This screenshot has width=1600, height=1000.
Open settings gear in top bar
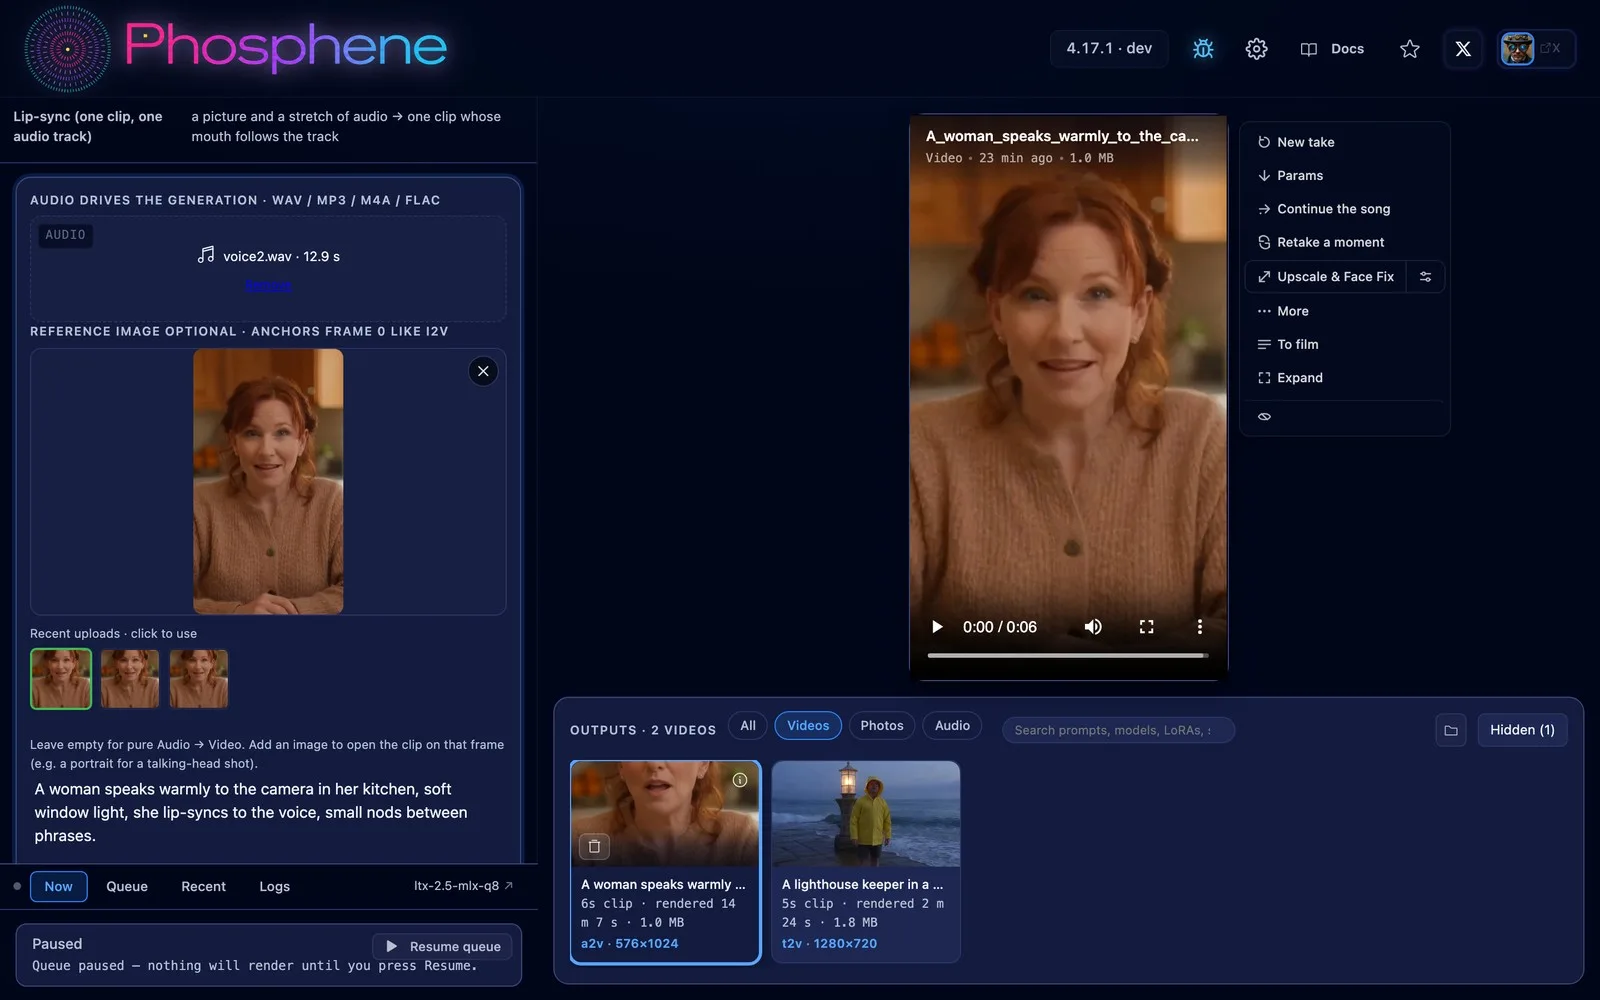[x=1256, y=48]
